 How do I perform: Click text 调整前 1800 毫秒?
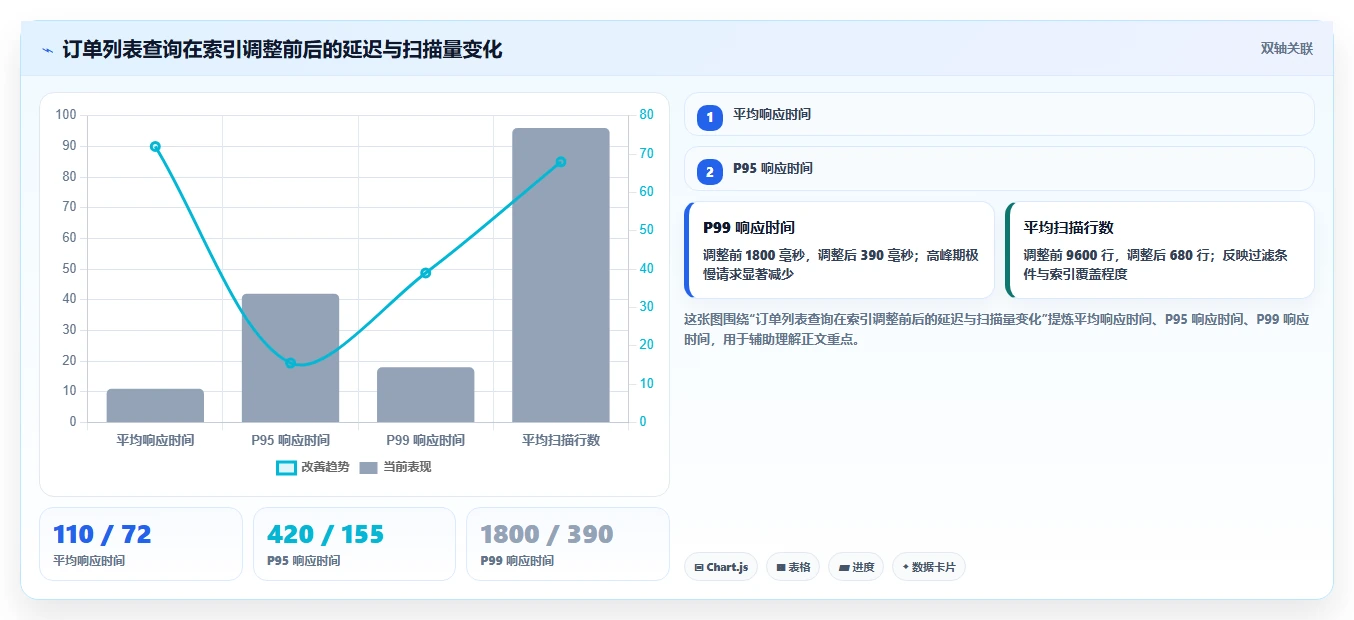click(756, 255)
